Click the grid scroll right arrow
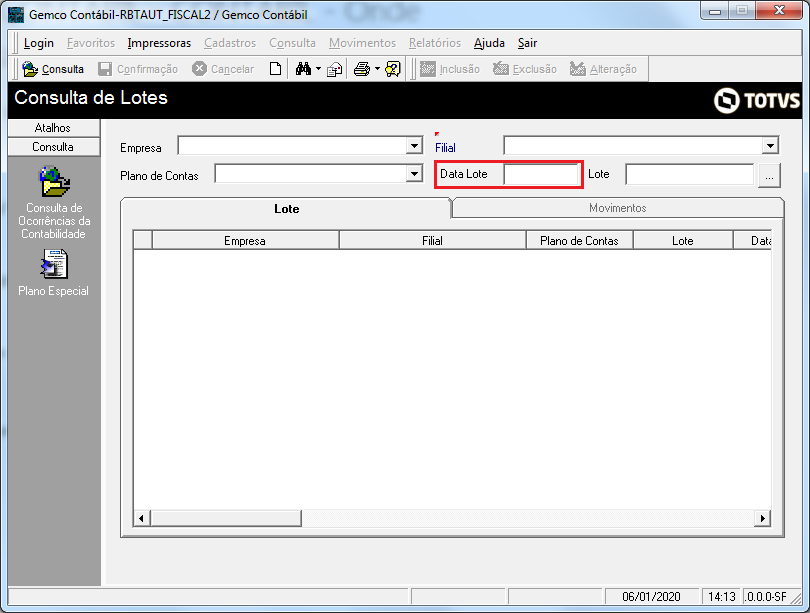Image resolution: width=810 pixels, height=613 pixels. click(x=762, y=518)
